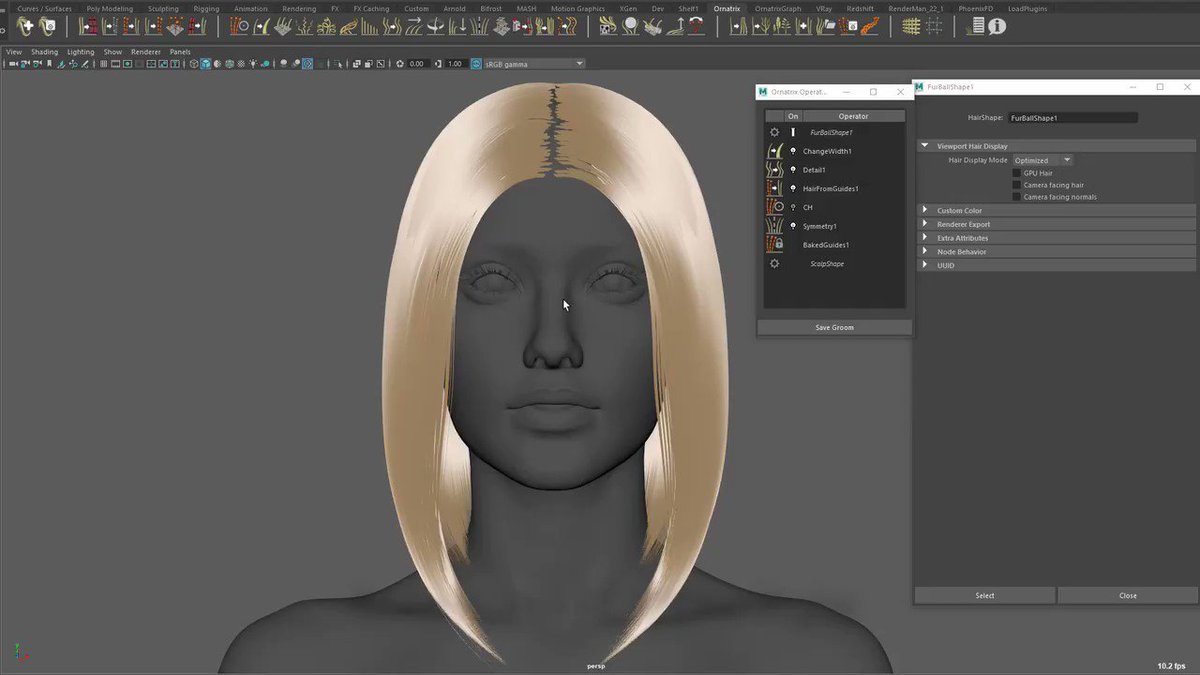Screen dimensions: 1200x675
Task: Click the info speech-bubble icon on the shelf
Action: pyautogui.click(x=997, y=27)
